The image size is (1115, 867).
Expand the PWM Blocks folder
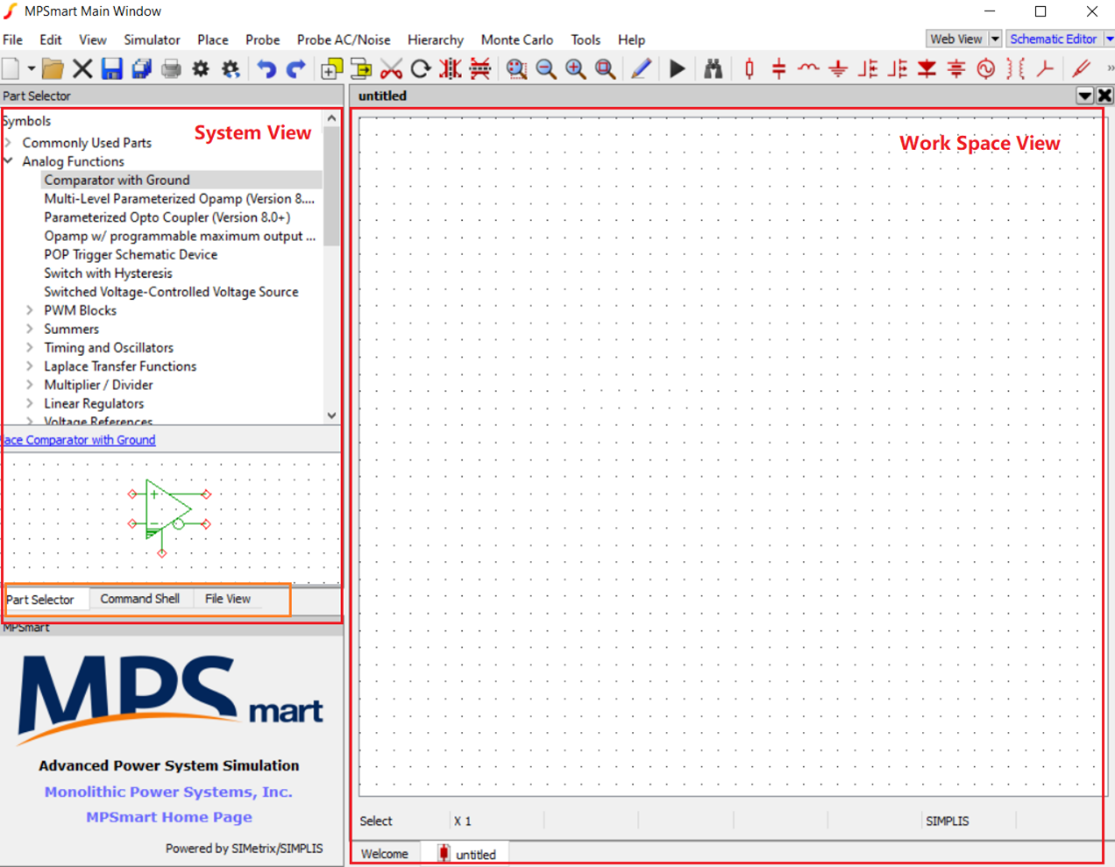pyautogui.click(x=30, y=310)
